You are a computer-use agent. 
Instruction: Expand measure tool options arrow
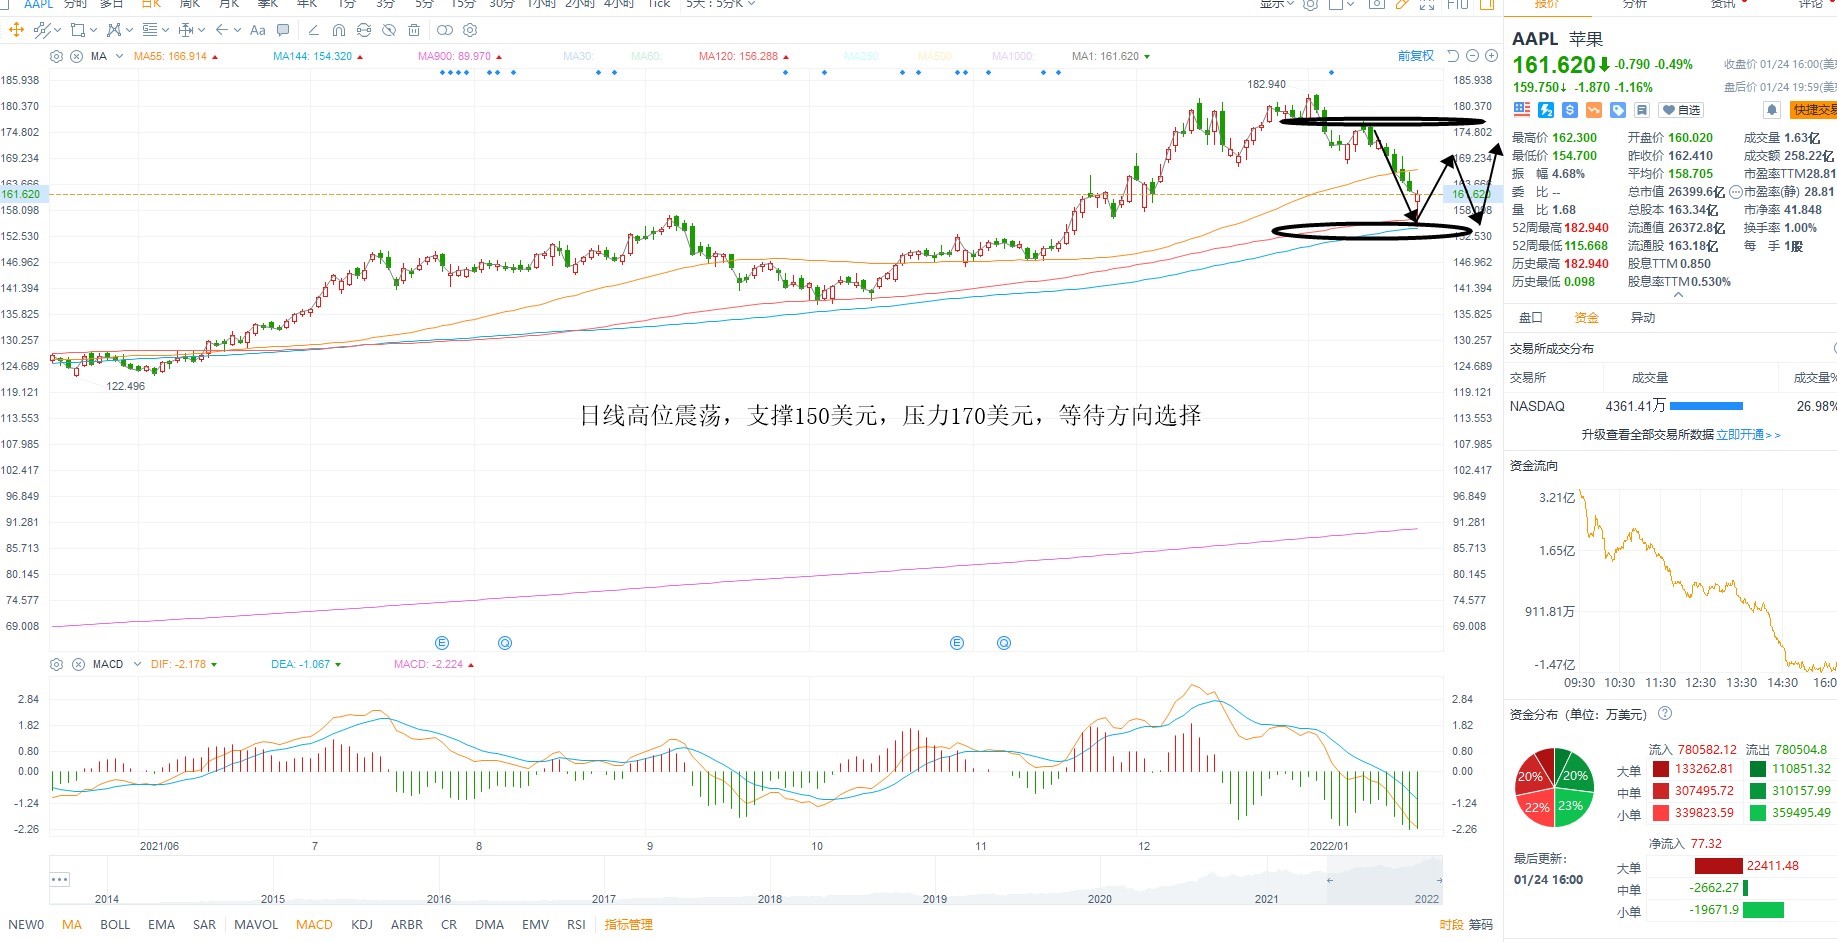click(x=201, y=30)
